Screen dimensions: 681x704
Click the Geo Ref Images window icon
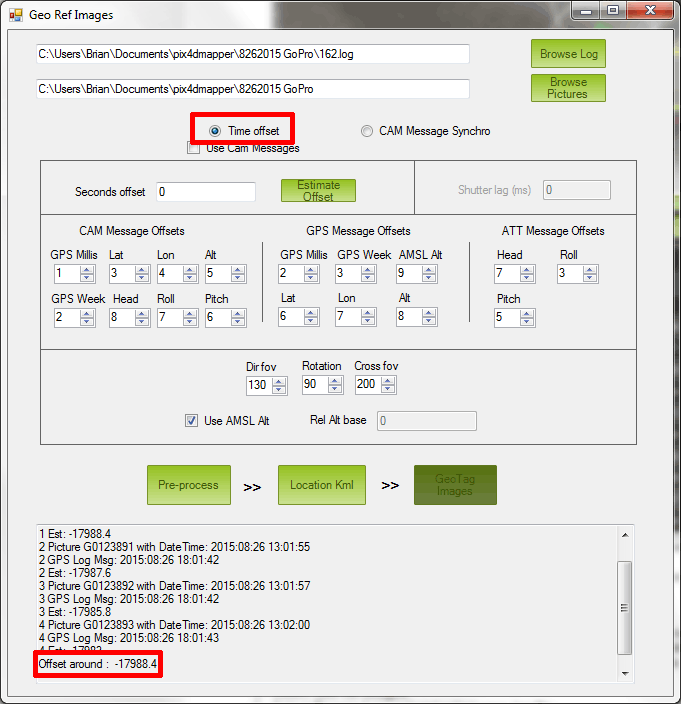pyautogui.click(x=16, y=15)
